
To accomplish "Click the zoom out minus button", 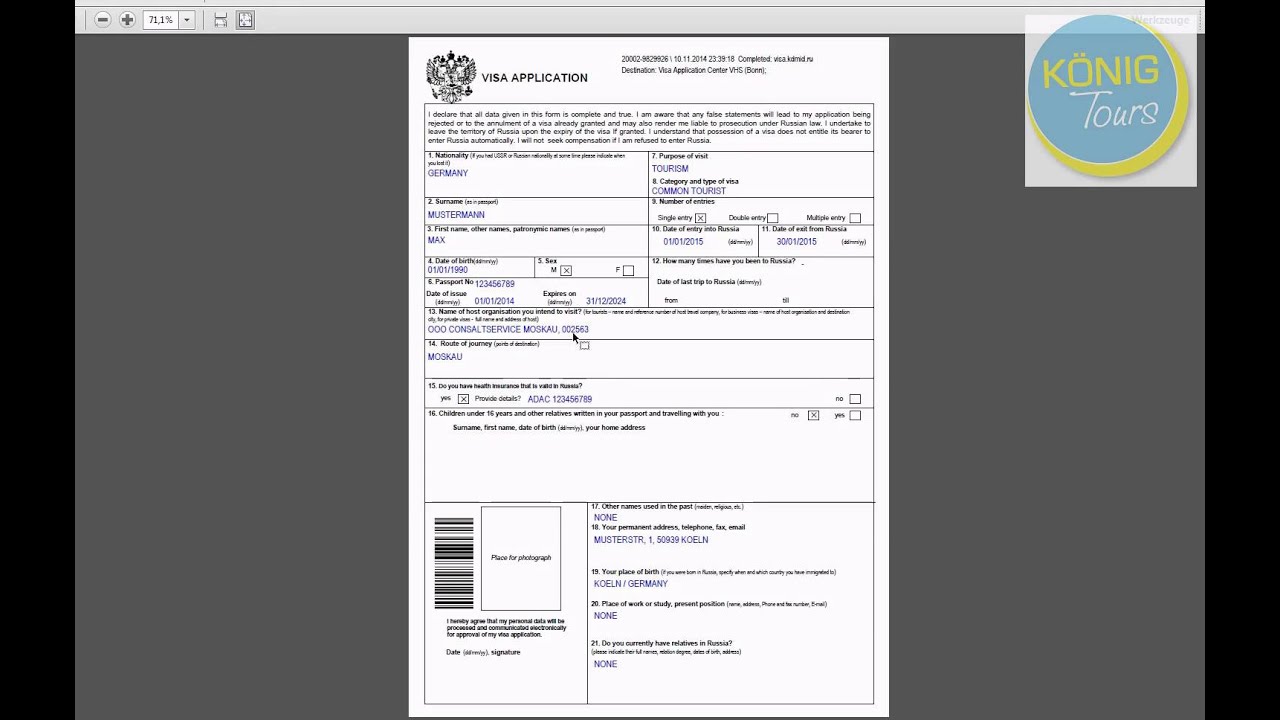I will [102, 20].
